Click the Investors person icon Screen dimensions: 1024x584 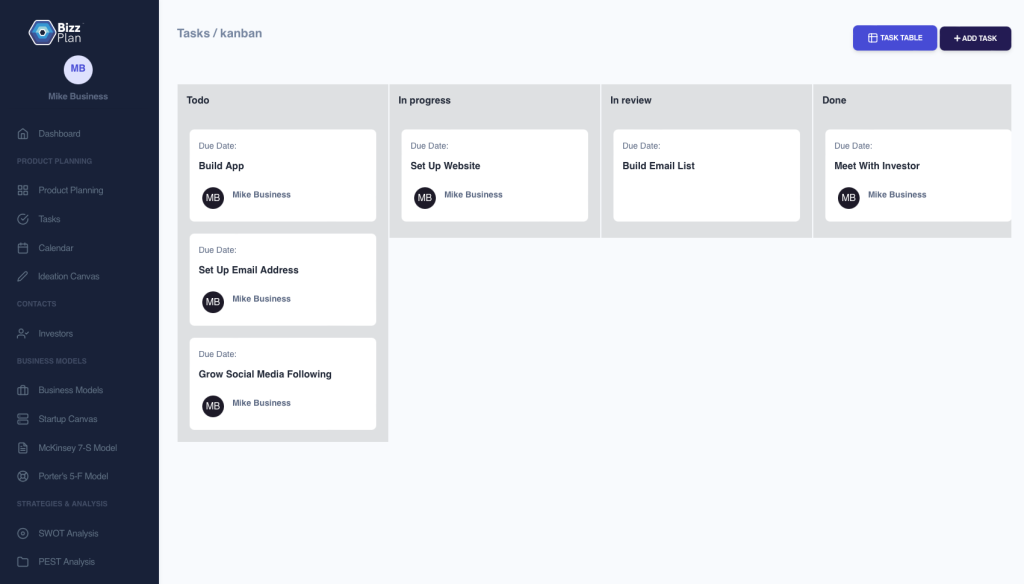23,334
